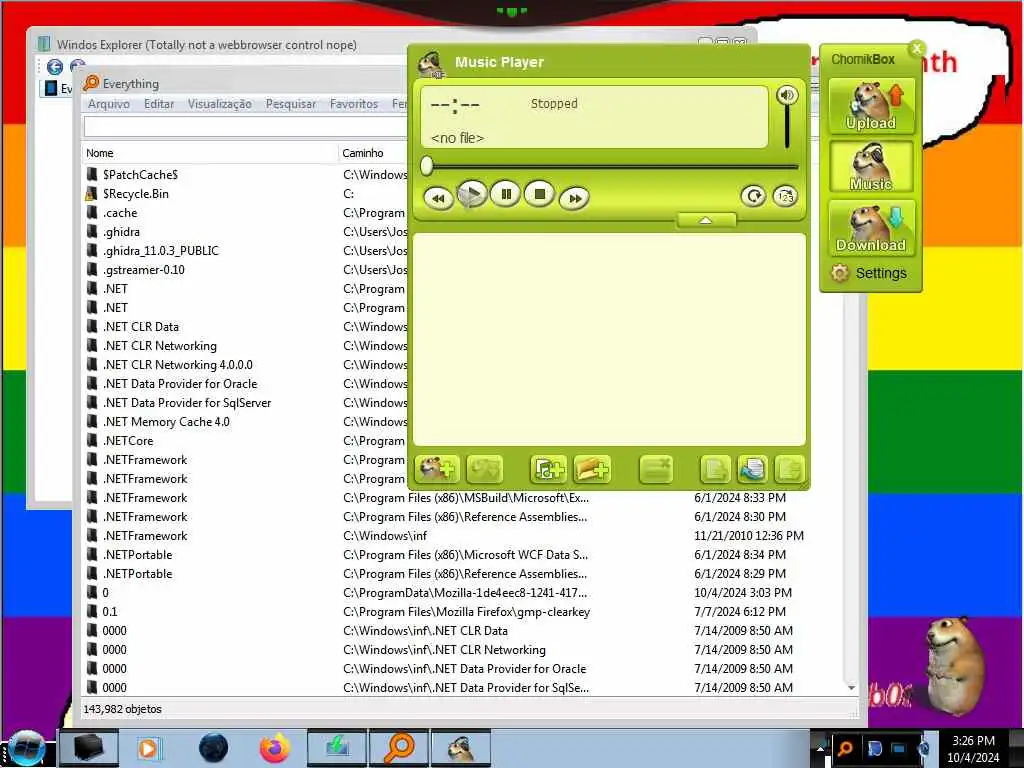
Task: Click the track seek slider handle
Action: click(427, 165)
